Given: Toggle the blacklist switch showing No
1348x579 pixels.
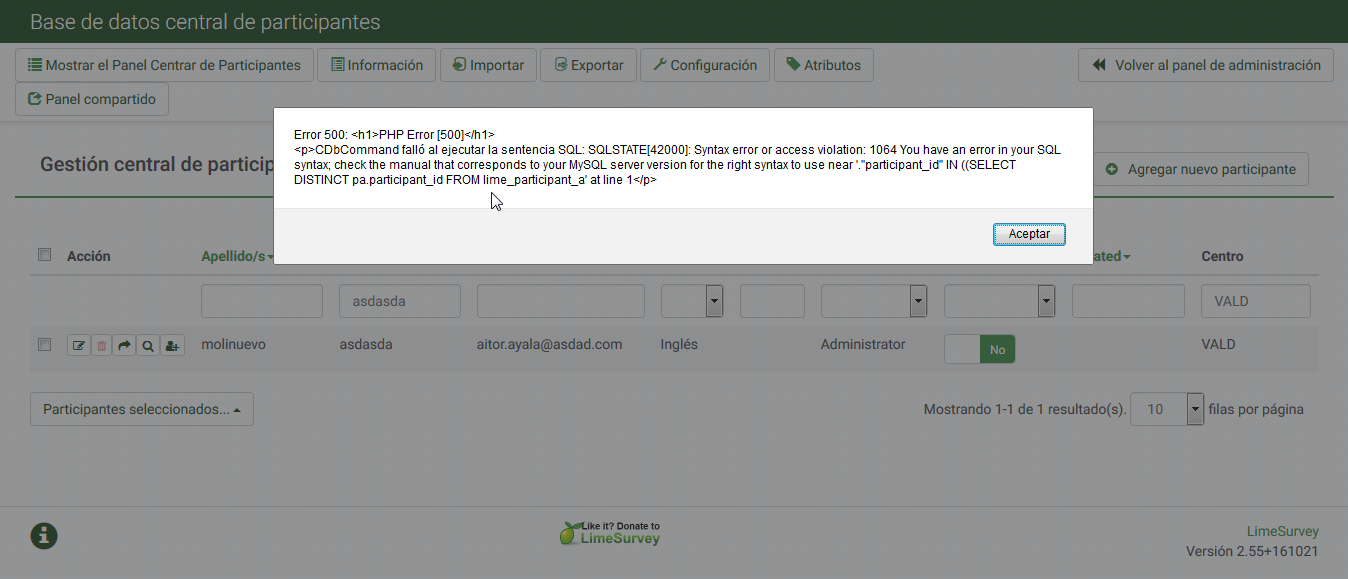Looking at the screenshot, I should coord(979,349).
